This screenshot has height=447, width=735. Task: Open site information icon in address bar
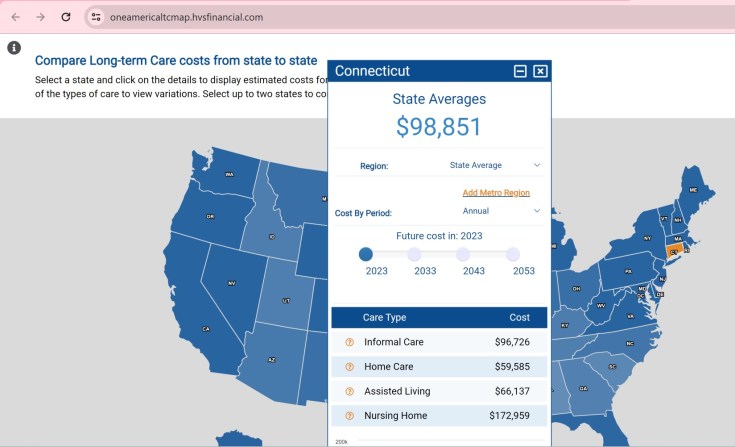coord(96,17)
